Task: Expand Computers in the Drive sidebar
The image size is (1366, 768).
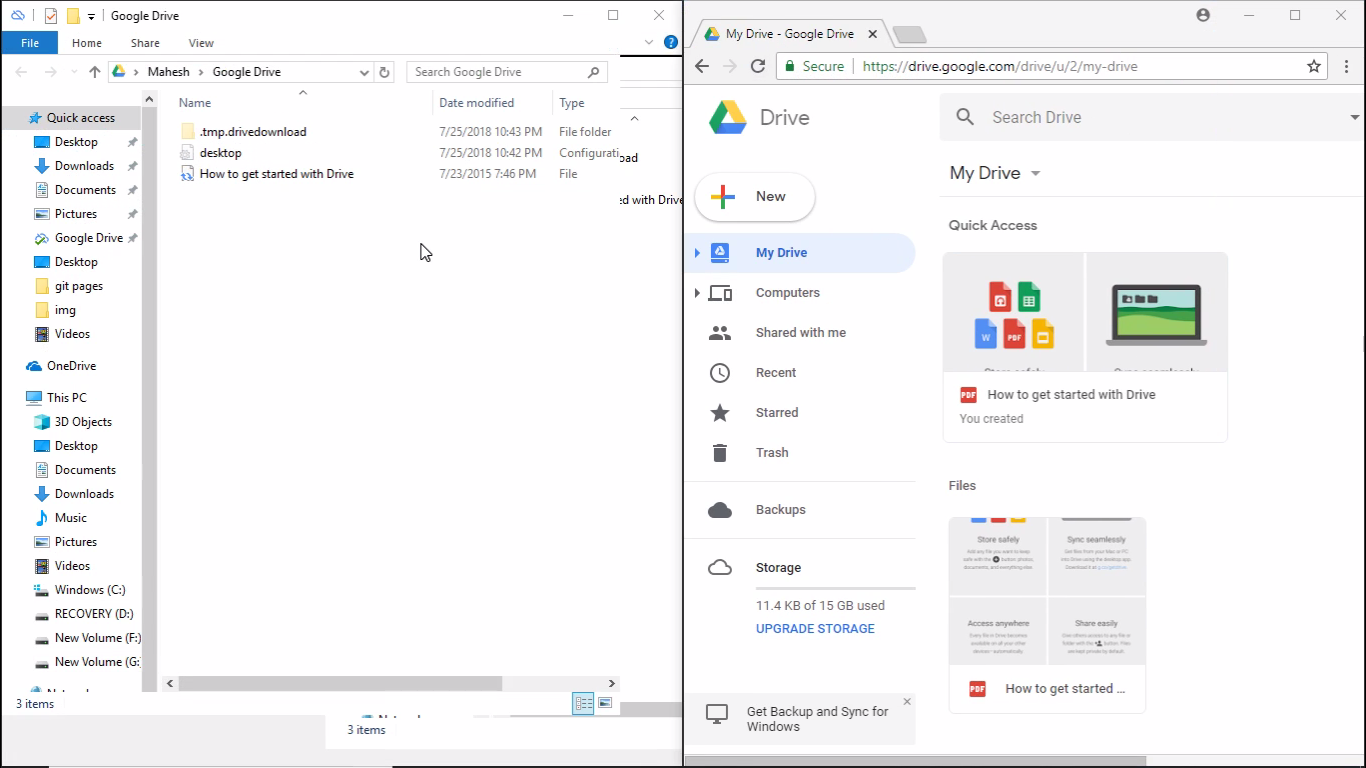Action: point(698,292)
